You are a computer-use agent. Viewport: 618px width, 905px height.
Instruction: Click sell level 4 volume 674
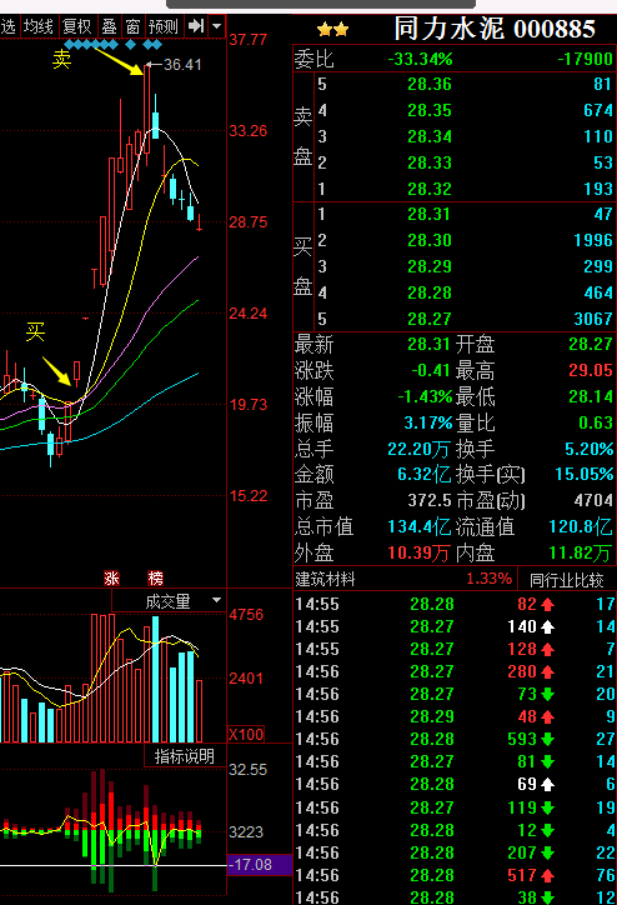598,110
